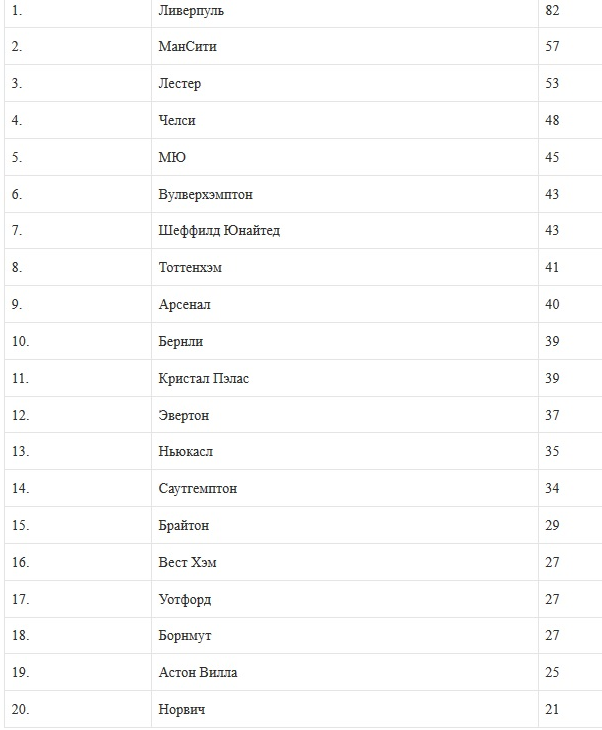602x730 pixels.
Task: Click the МЮ team cell
Action: [x=172, y=158]
